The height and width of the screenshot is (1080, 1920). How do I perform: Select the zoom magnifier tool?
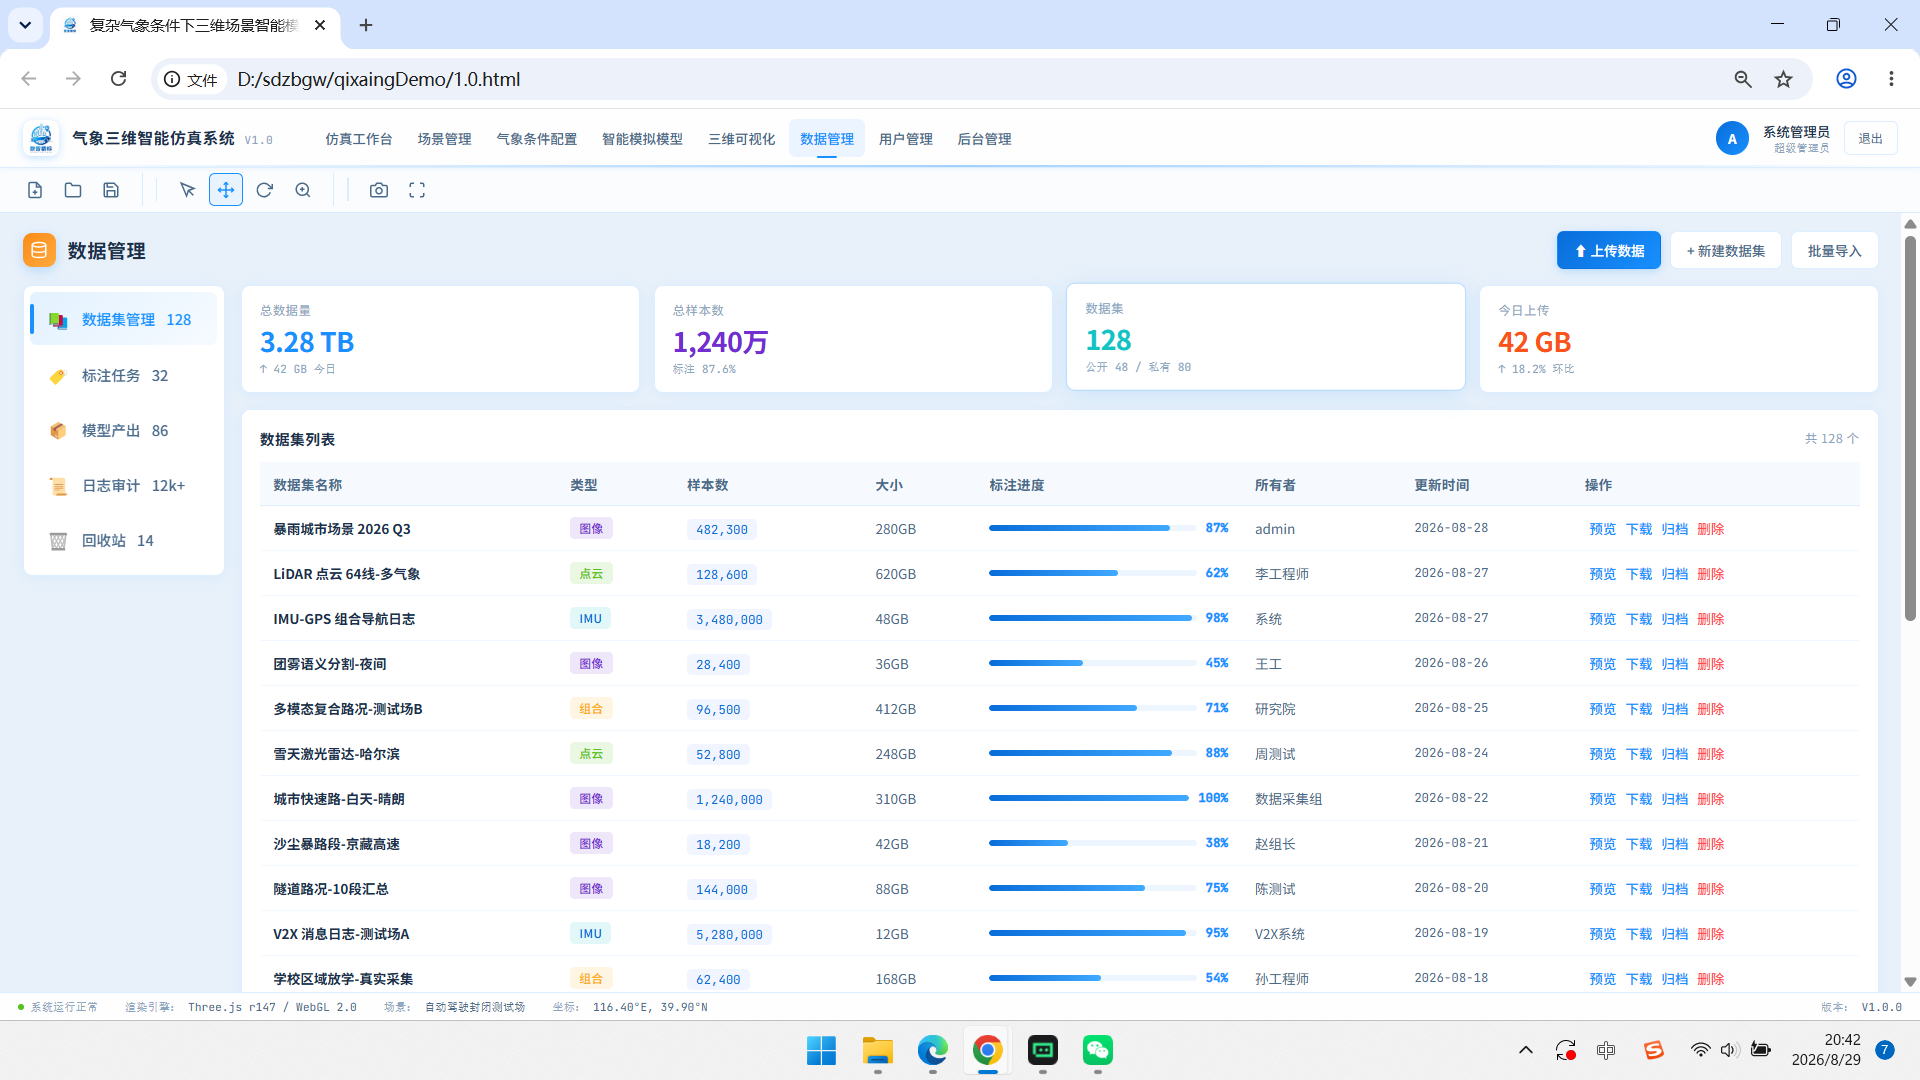tap(303, 190)
